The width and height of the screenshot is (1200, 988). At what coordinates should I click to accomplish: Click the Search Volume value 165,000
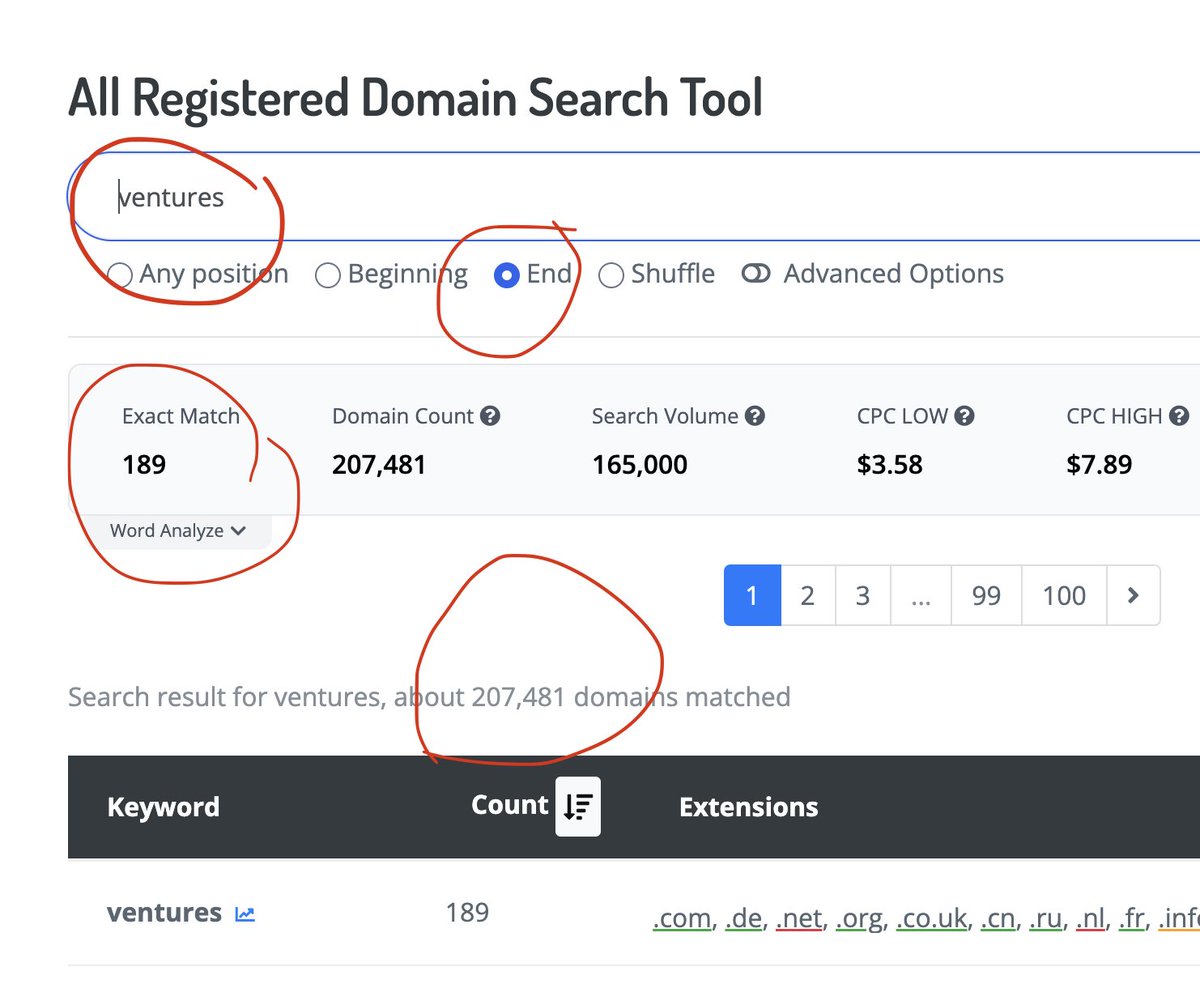[x=639, y=465]
